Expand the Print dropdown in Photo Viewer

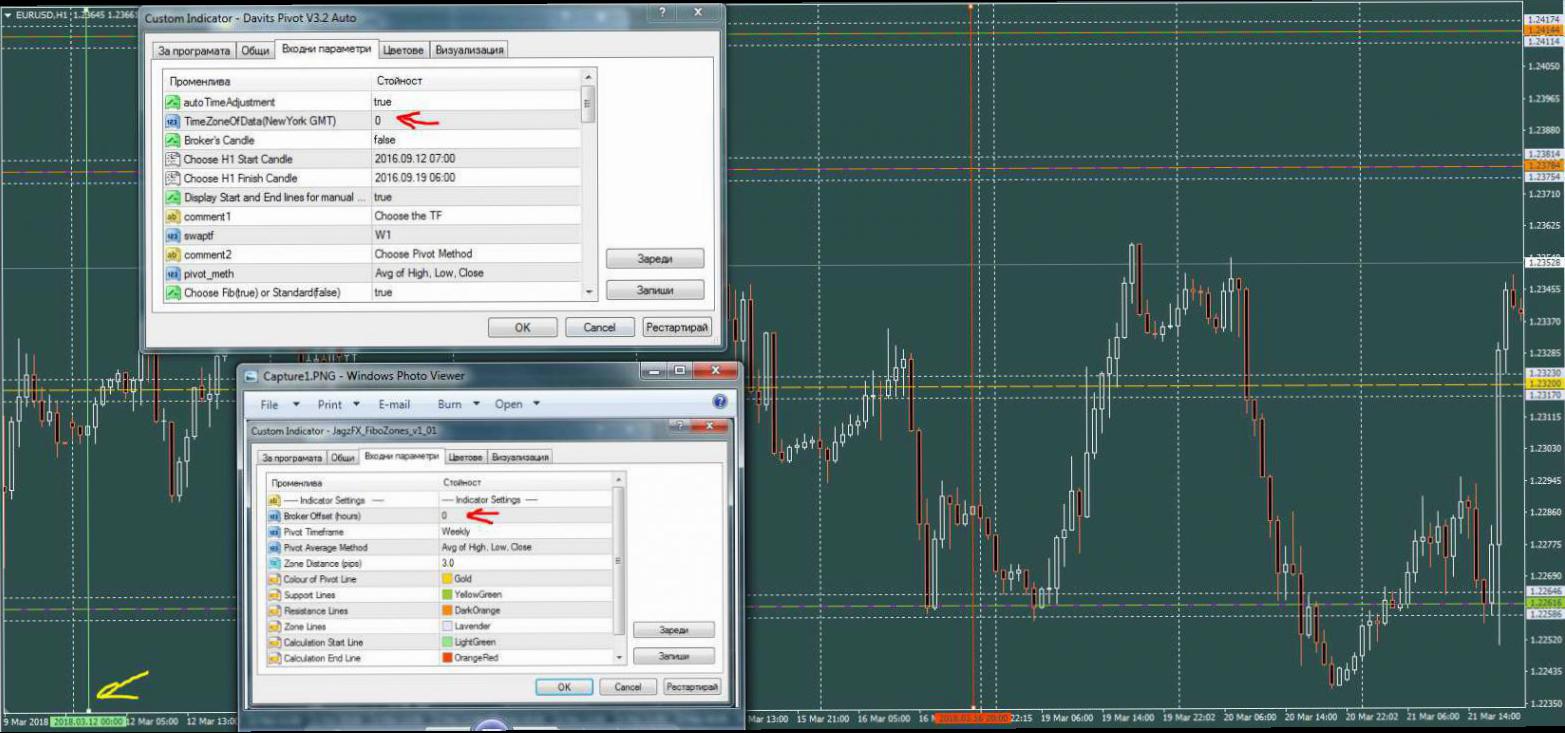(337, 405)
